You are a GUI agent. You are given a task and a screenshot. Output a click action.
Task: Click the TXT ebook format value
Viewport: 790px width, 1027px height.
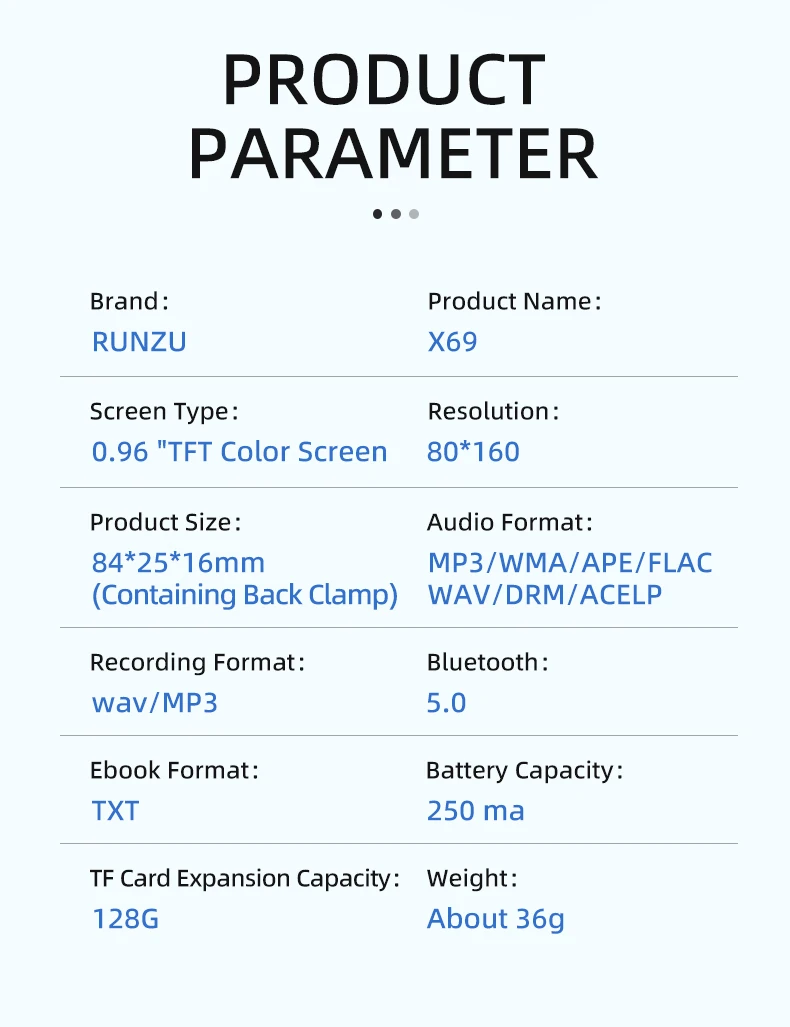click(115, 811)
